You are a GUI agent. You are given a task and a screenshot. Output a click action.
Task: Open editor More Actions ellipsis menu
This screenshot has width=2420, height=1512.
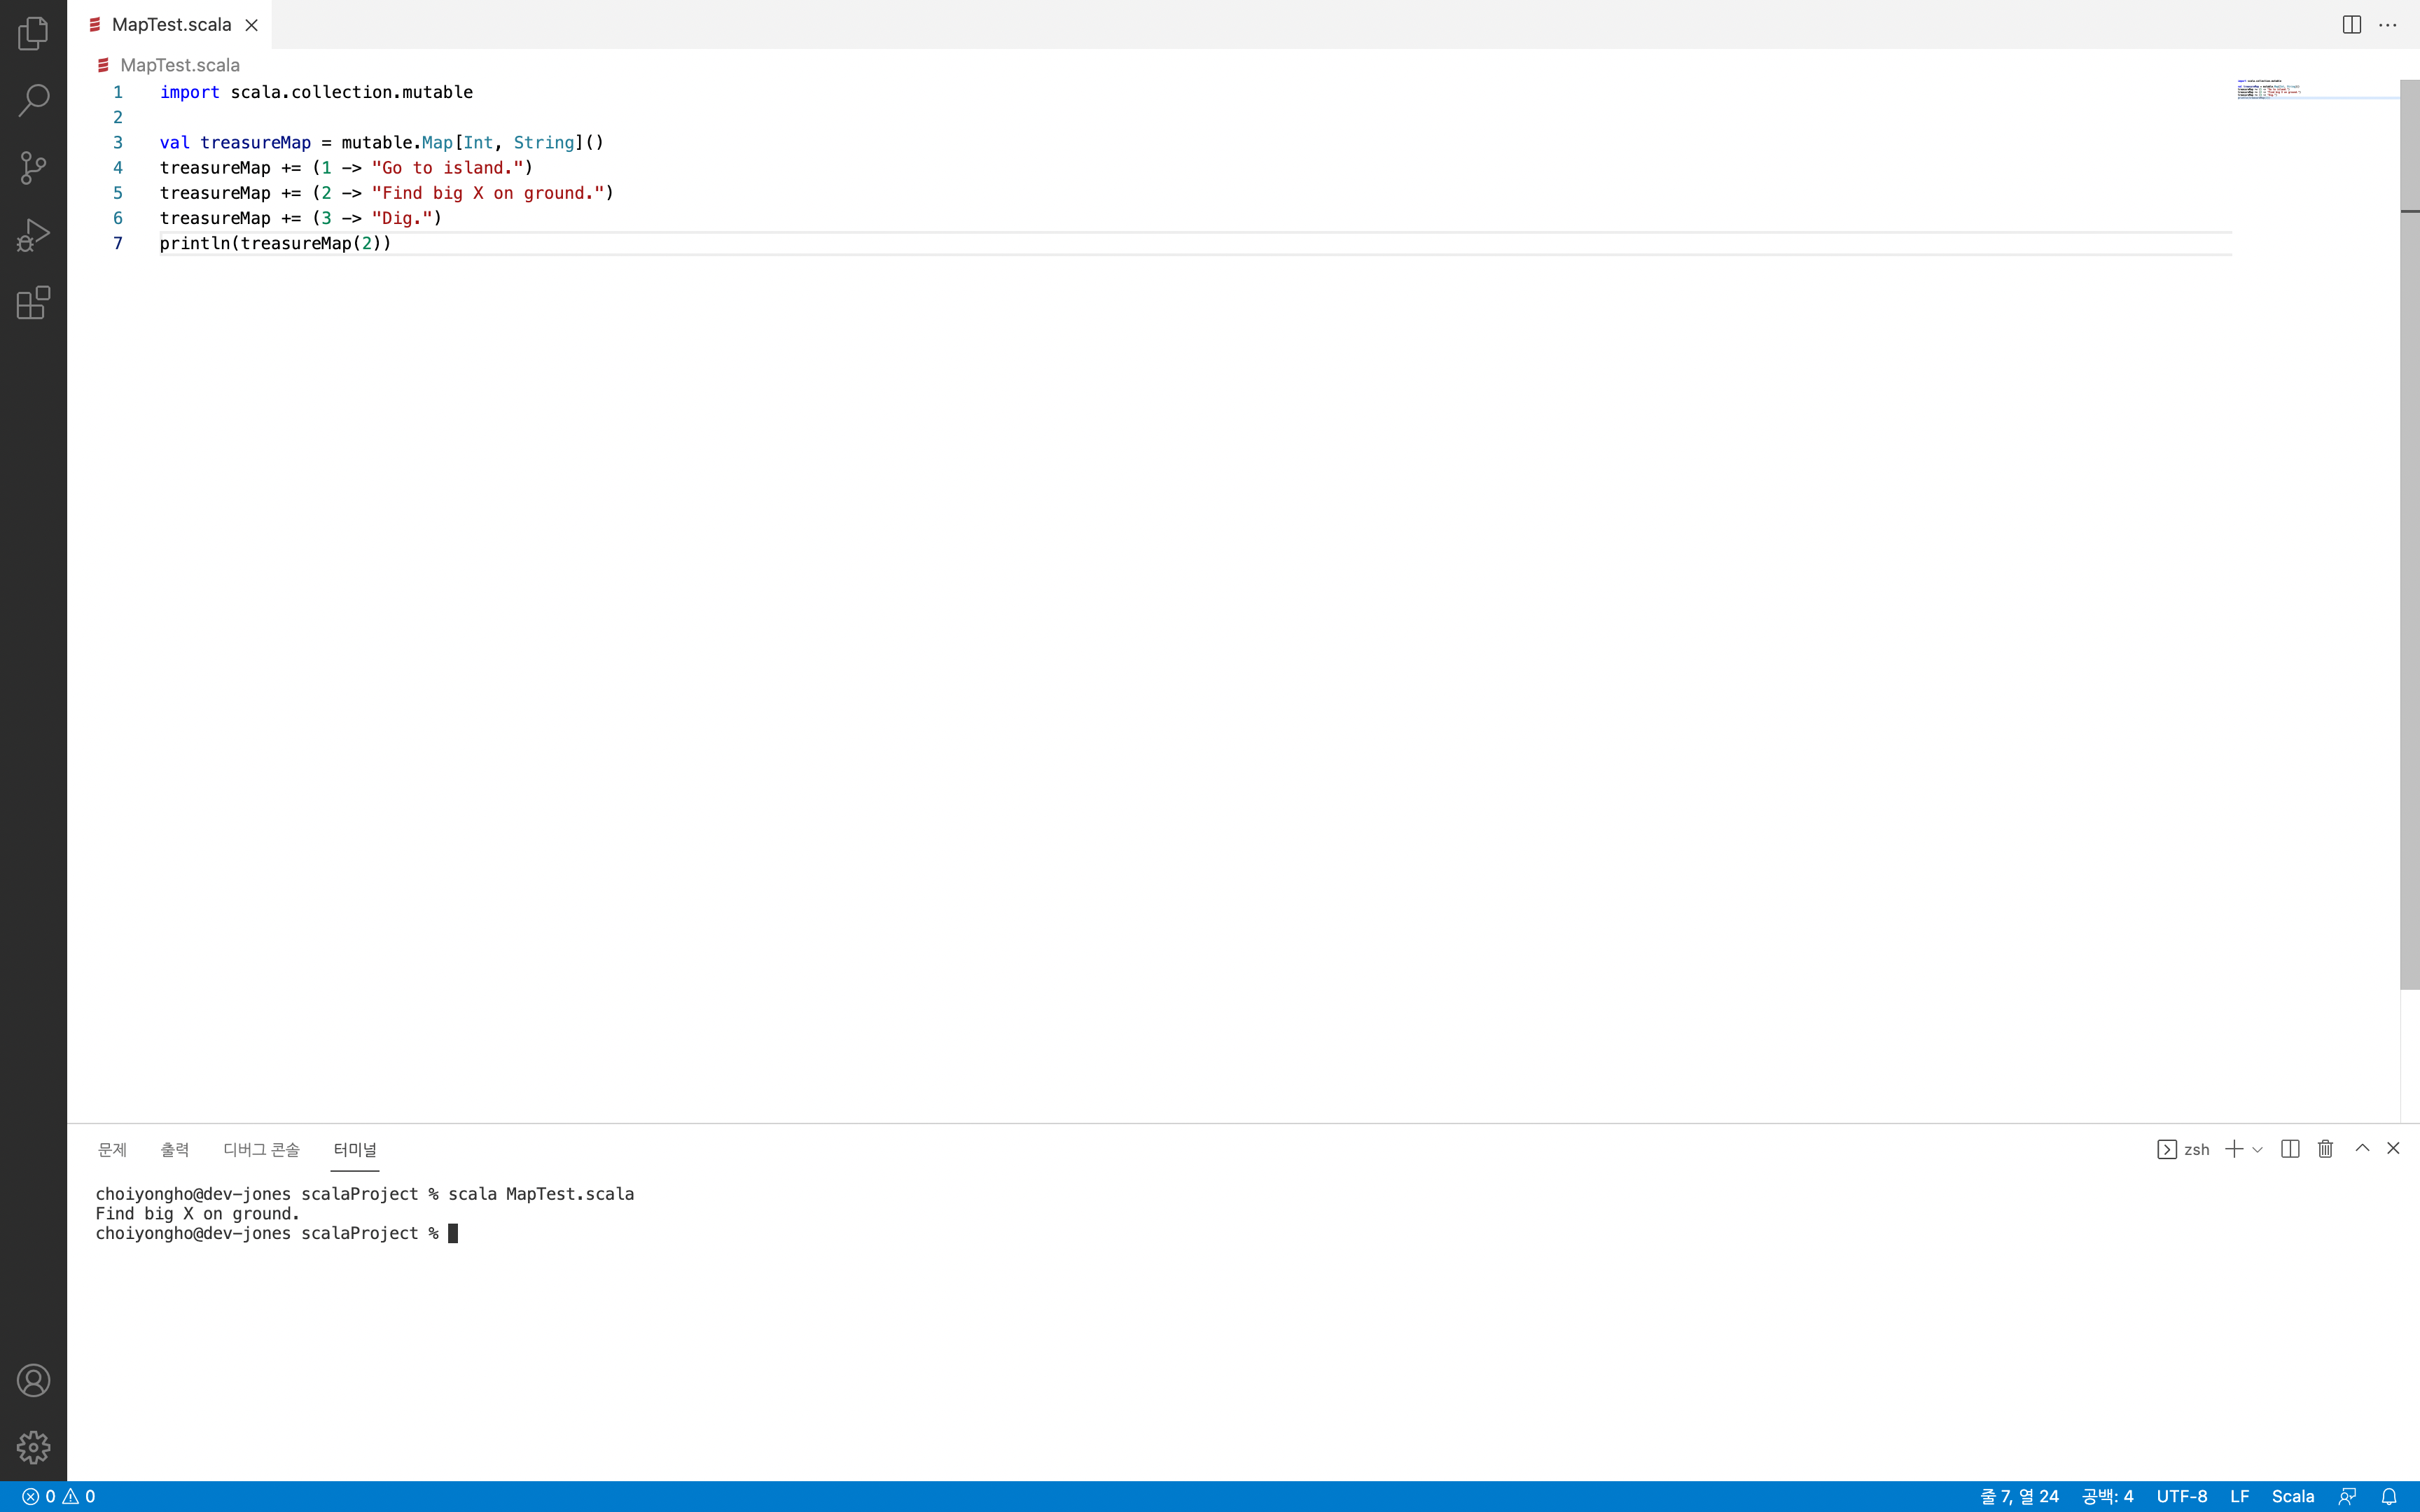[x=2388, y=25]
